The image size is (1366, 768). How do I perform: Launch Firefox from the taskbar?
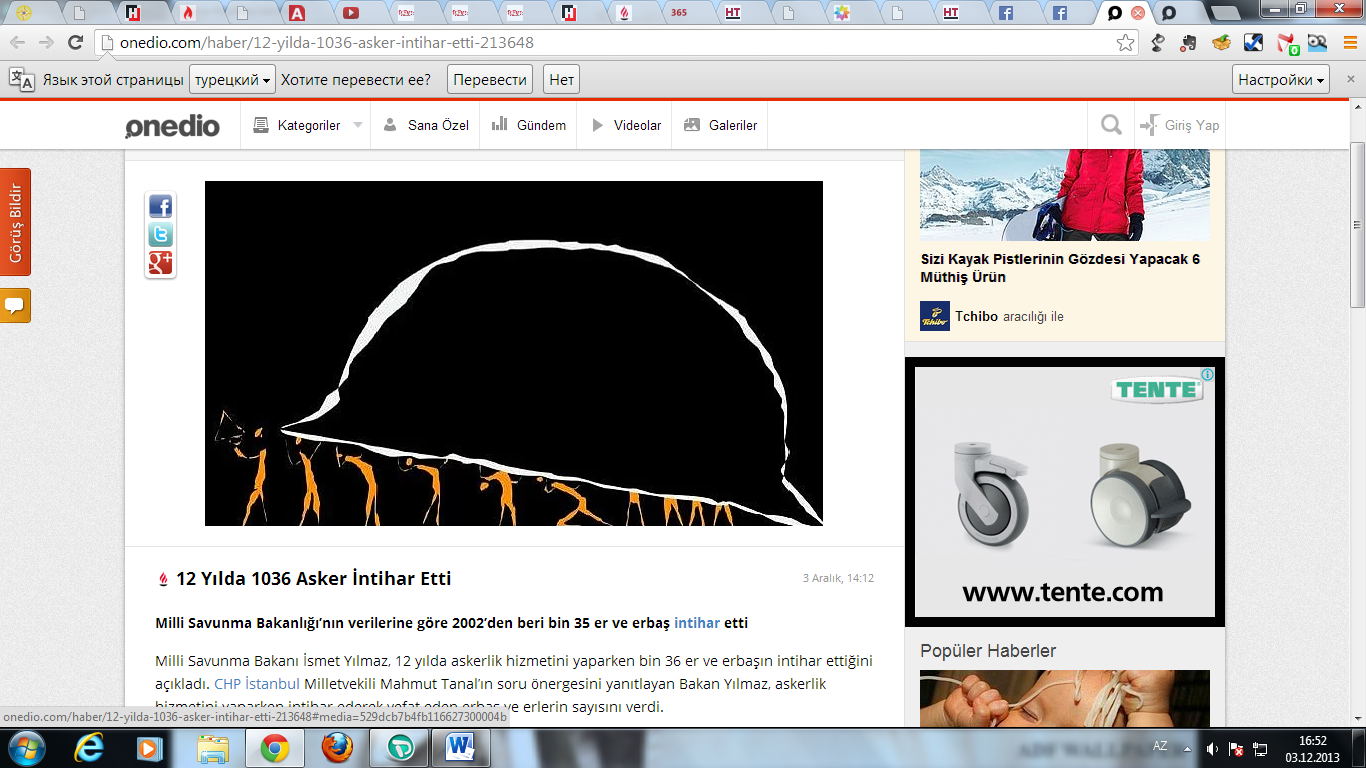pos(337,747)
